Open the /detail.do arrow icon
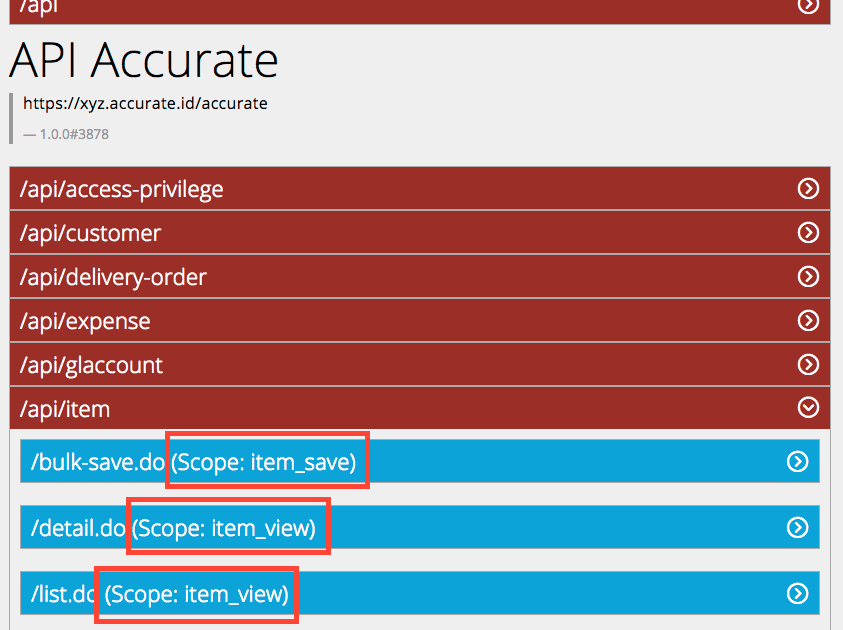 click(797, 527)
